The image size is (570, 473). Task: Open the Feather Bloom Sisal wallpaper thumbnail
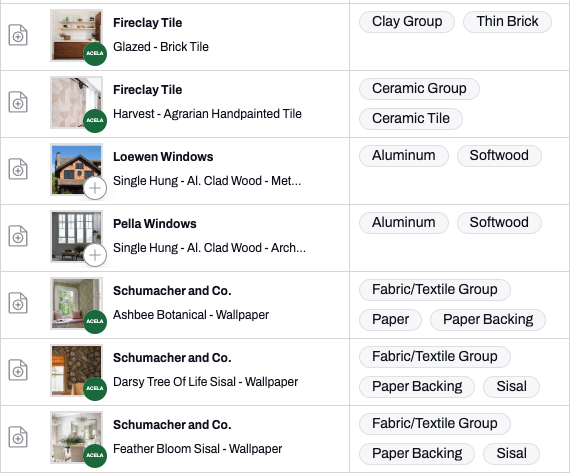(76, 438)
